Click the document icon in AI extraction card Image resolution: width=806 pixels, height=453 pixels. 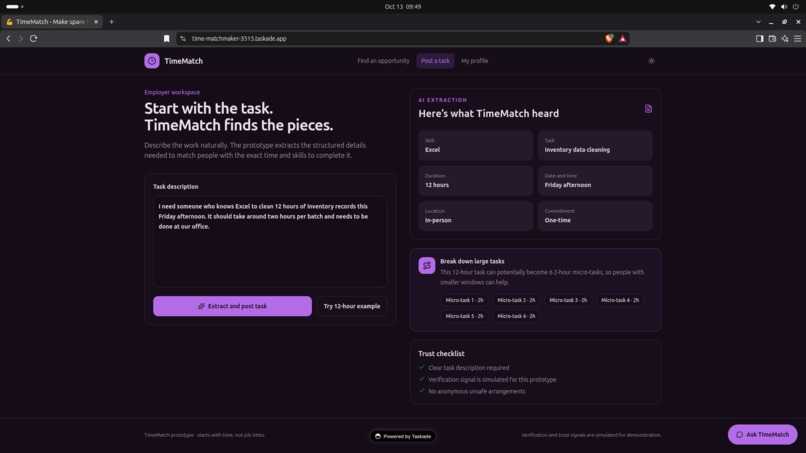(648, 108)
